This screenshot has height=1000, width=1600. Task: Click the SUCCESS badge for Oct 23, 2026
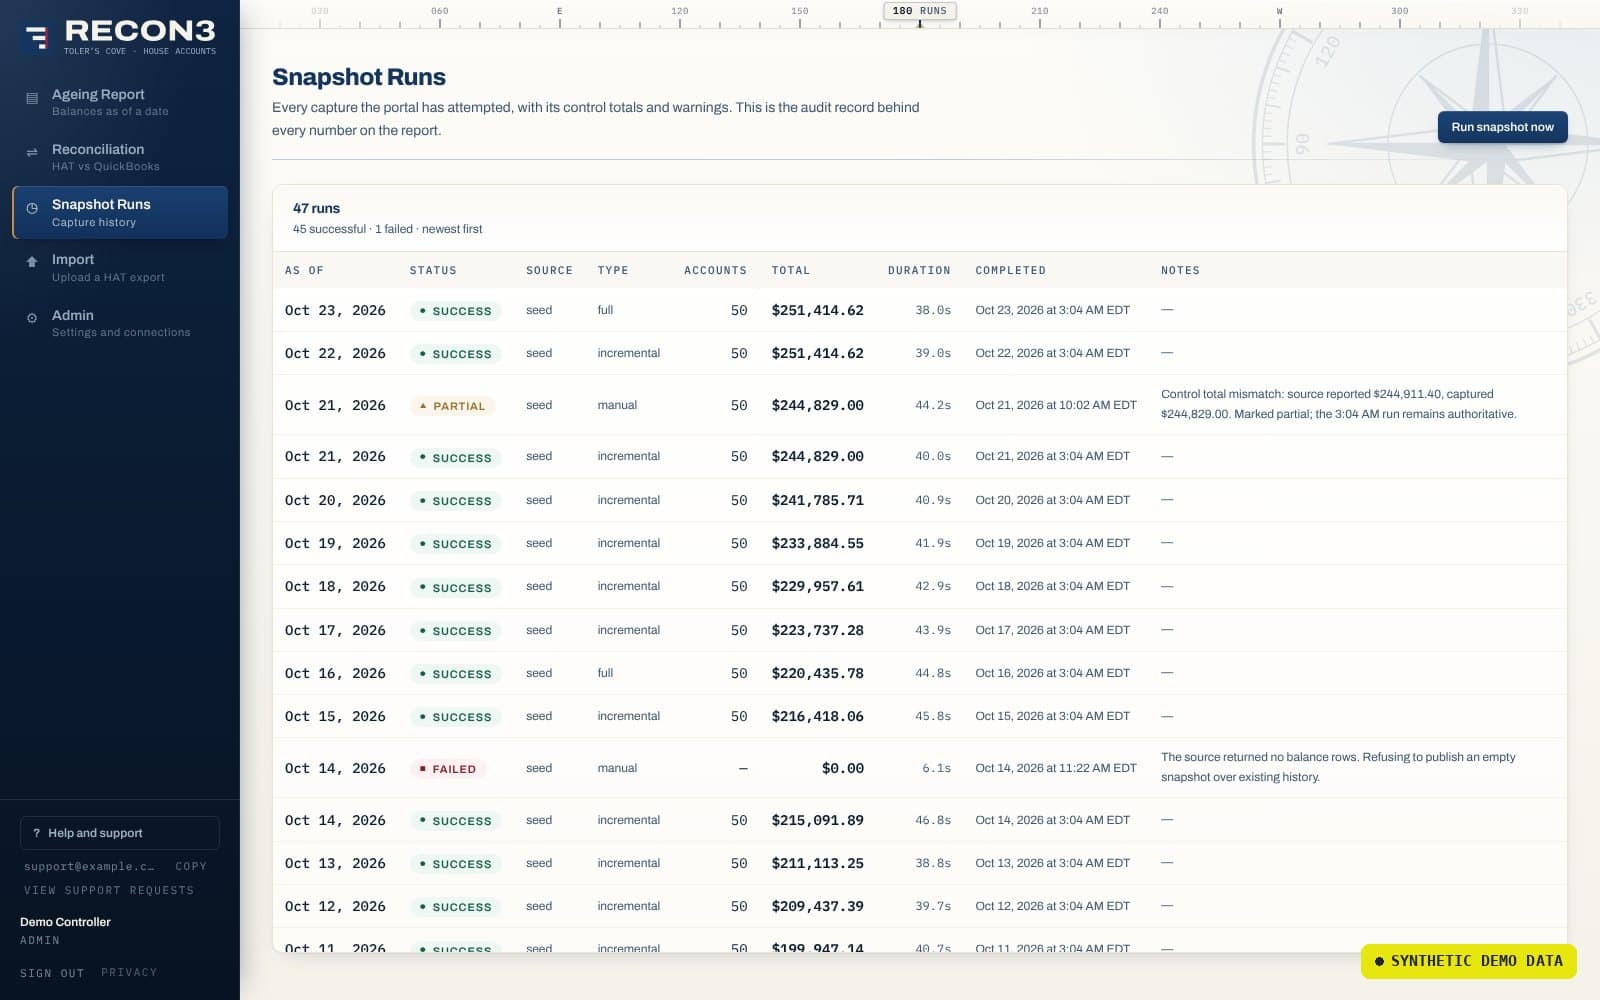coord(455,311)
